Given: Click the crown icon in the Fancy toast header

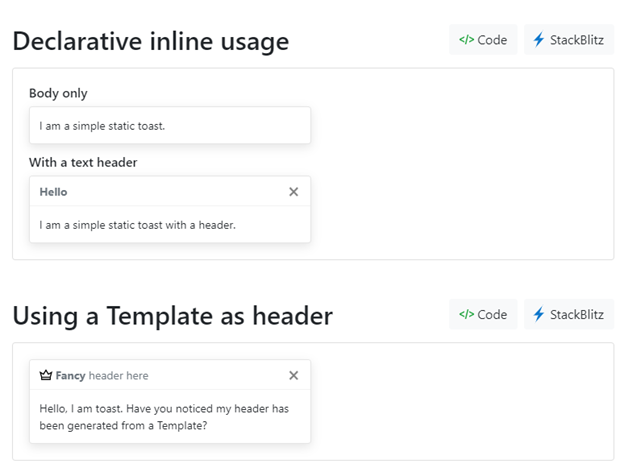Looking at the screenshot, I should pos(45,375).
